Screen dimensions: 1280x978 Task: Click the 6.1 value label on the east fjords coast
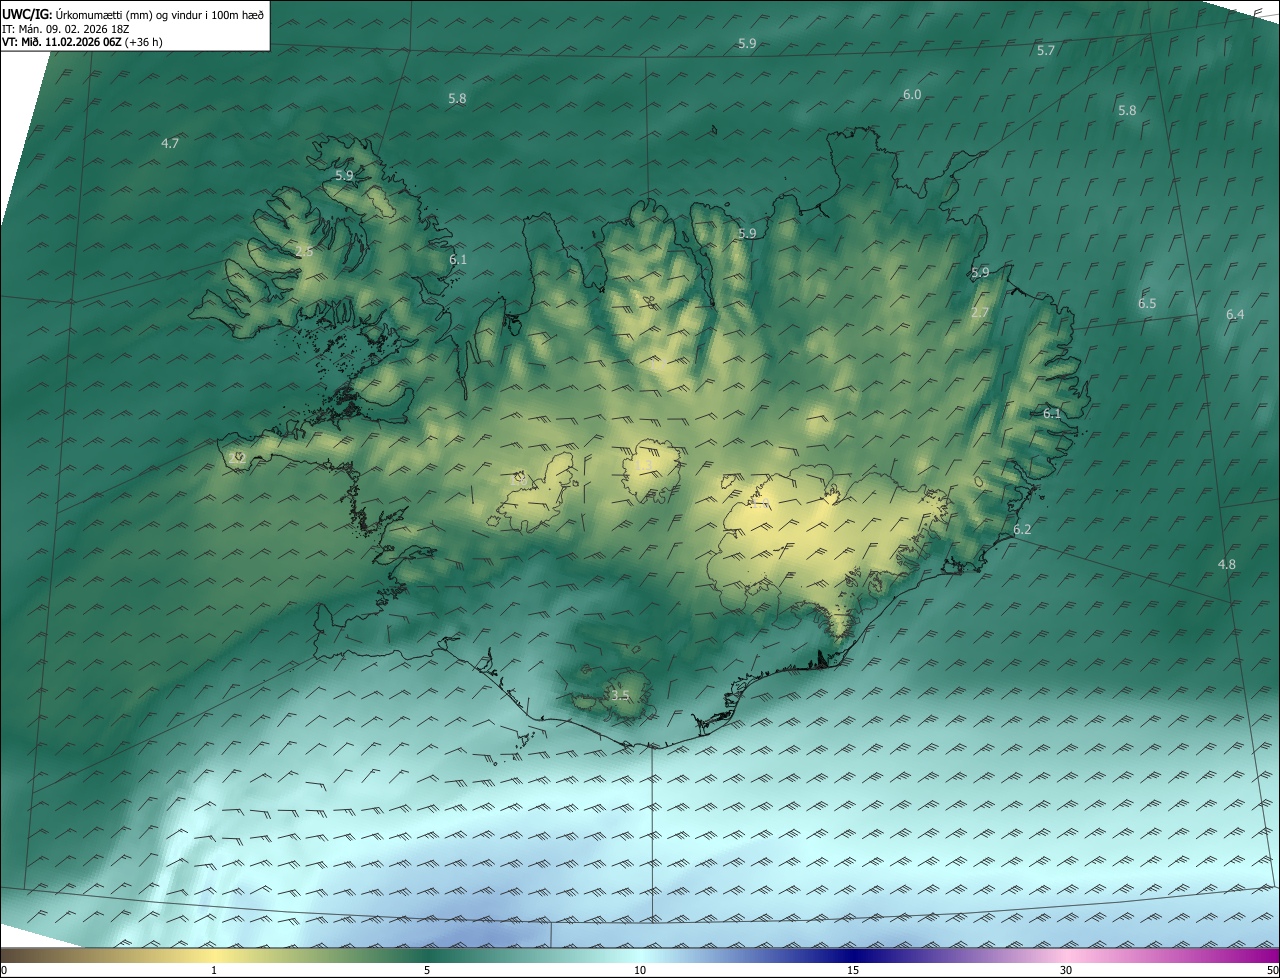1052,414
